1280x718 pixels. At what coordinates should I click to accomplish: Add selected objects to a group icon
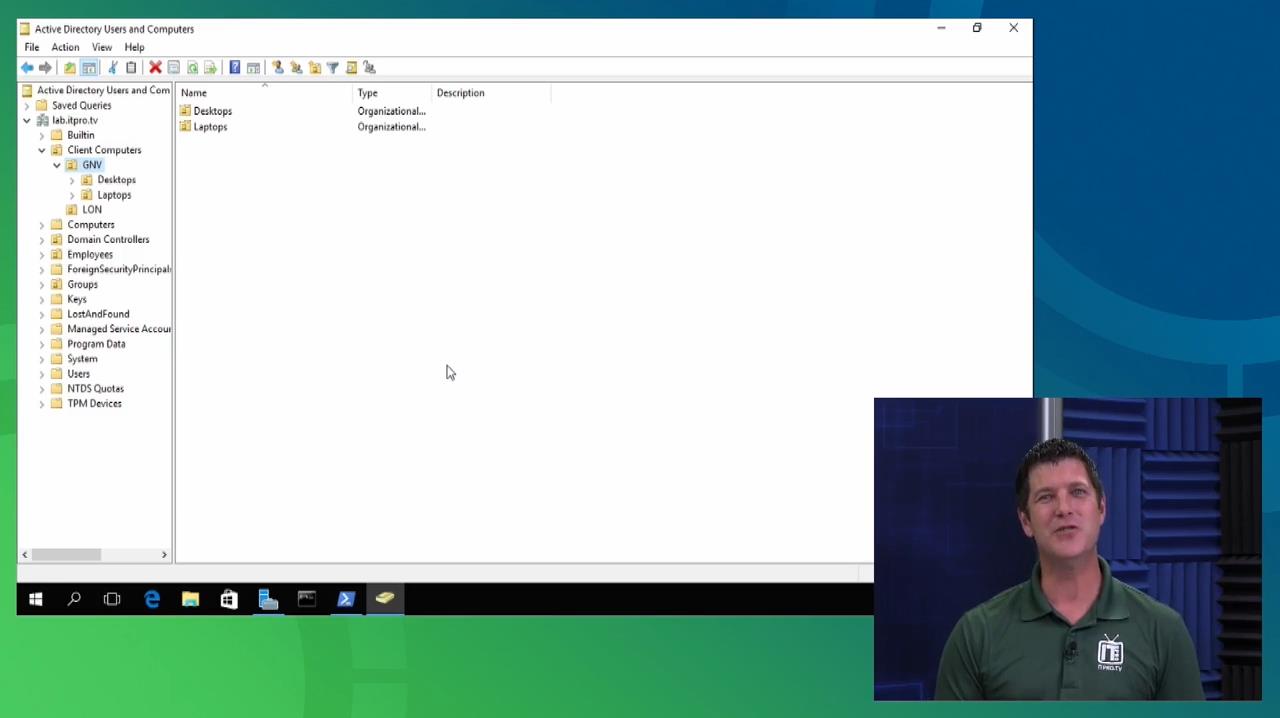(369, 68)
